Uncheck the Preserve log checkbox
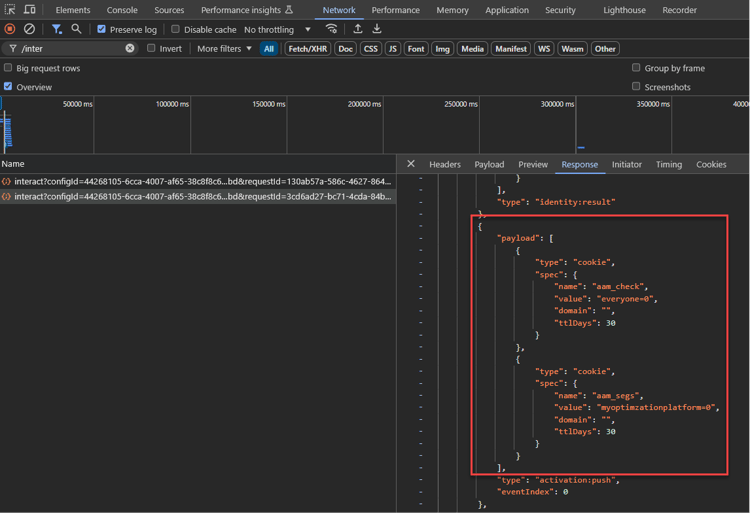The width and height of the screenshot is (750, 514). [x=101, y=29]
